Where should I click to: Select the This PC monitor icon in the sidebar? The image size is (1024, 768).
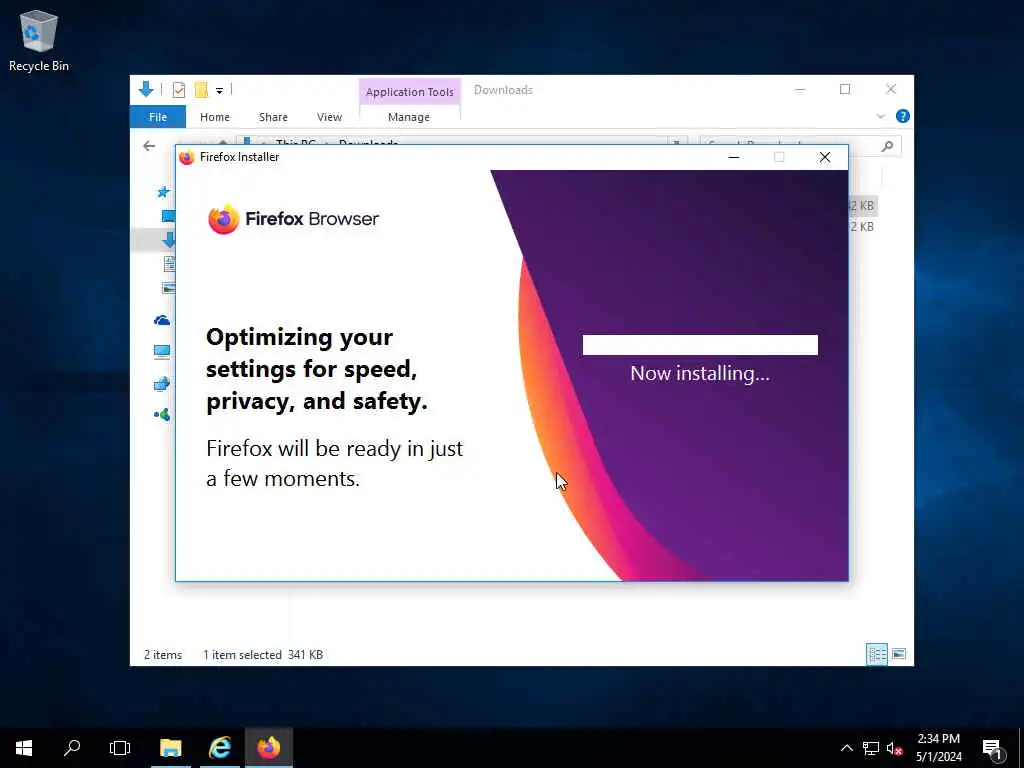click(x=162, y=352)
